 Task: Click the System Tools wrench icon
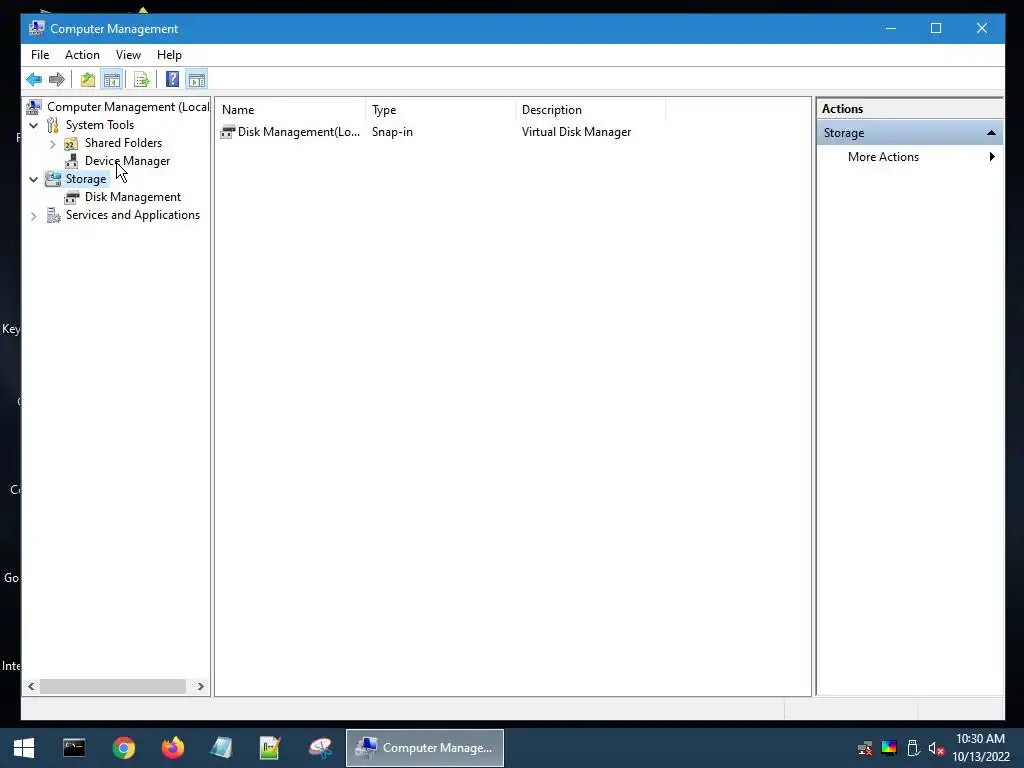pyautogui.click(x=52, y=125)
